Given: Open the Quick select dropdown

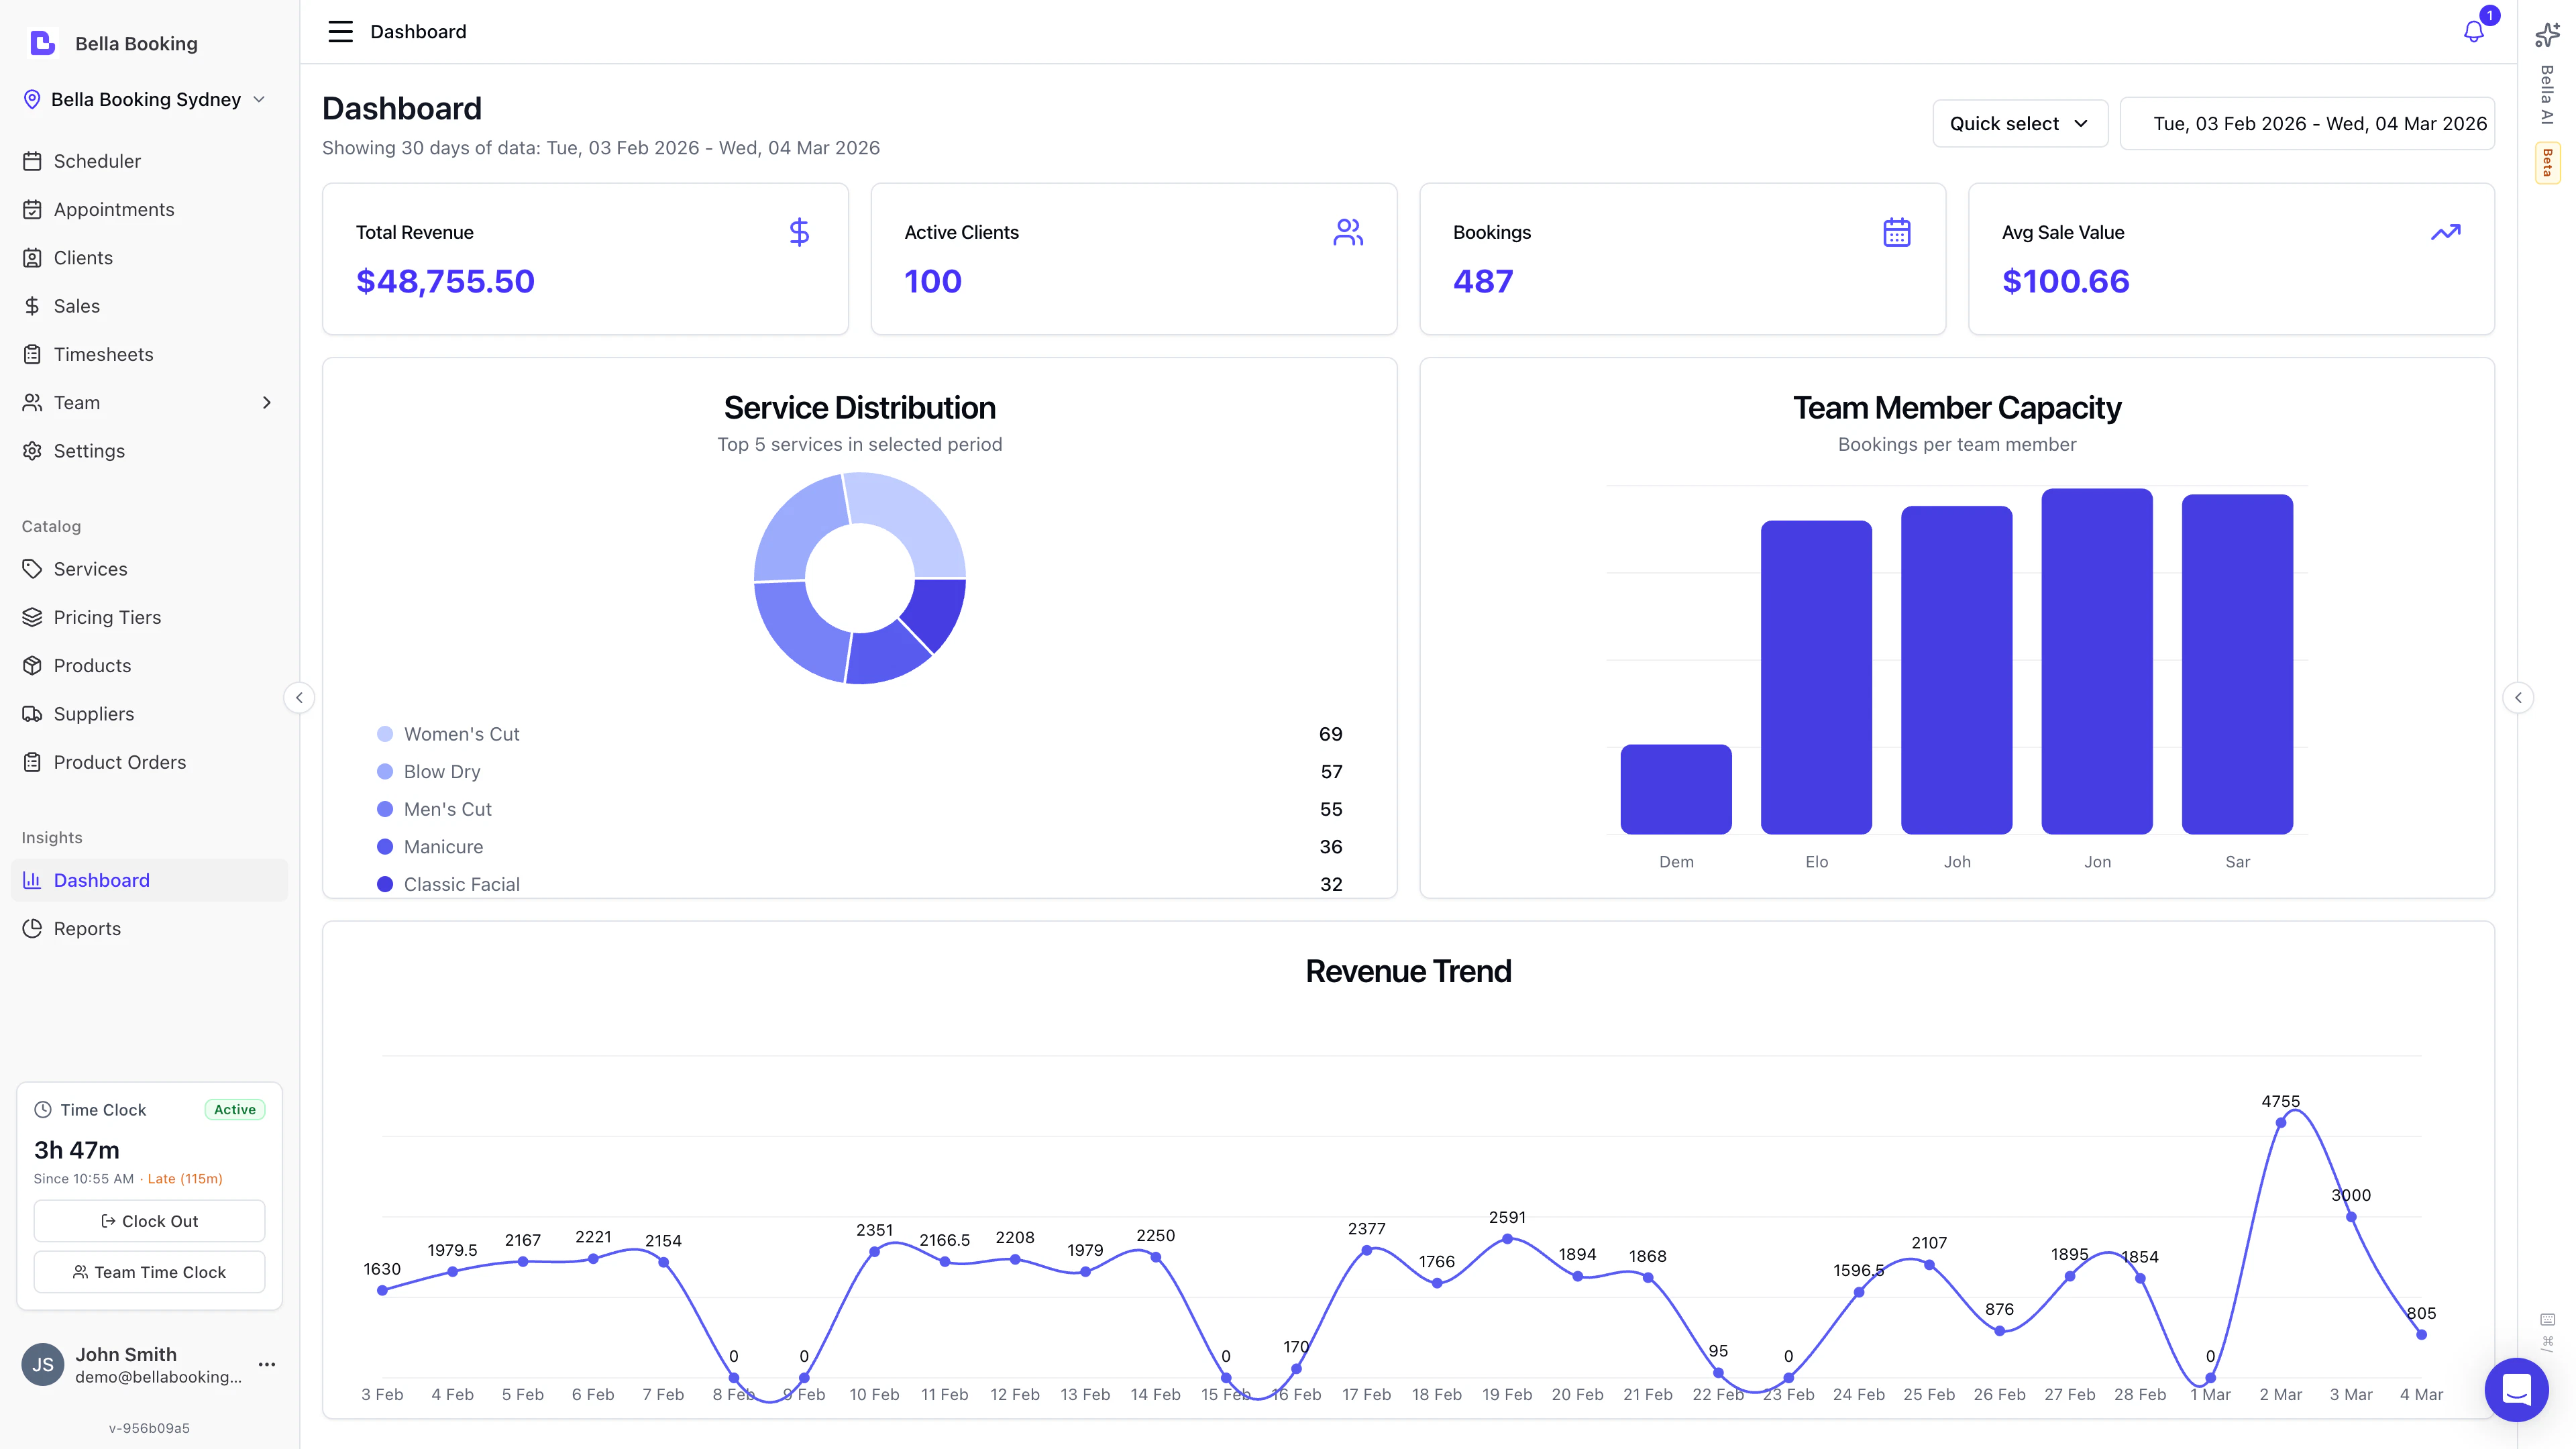Looking at the screenshot, I should pos(2019,123).
